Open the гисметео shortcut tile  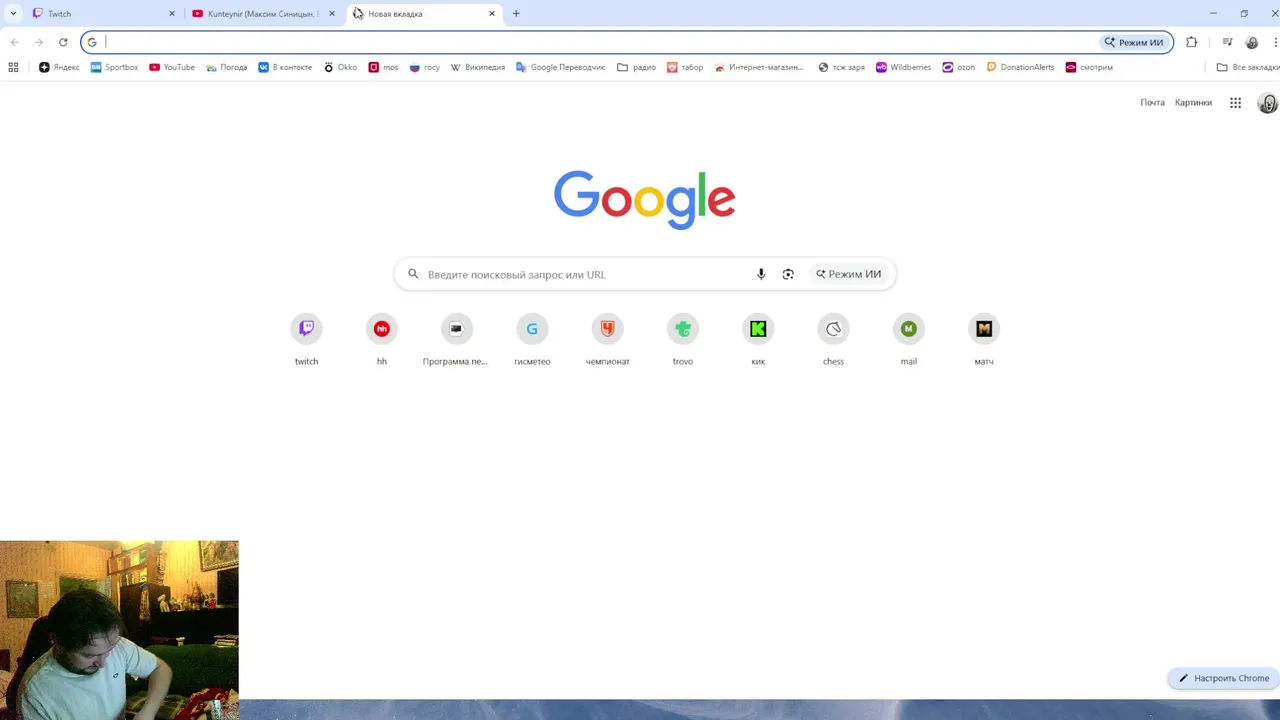[532, 339]
